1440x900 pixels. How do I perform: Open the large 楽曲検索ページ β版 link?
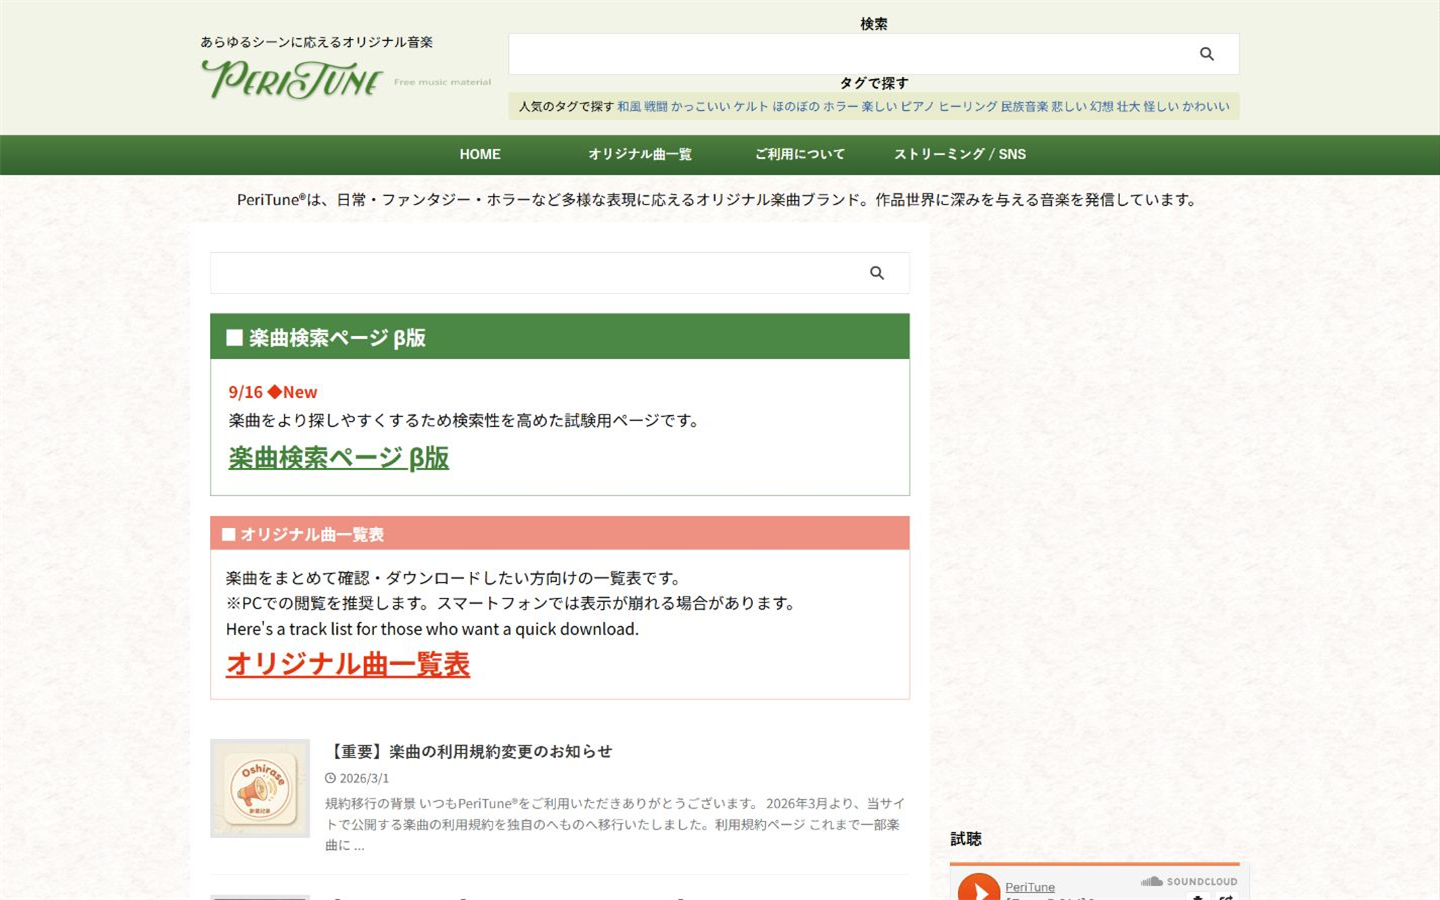point(339,458)
